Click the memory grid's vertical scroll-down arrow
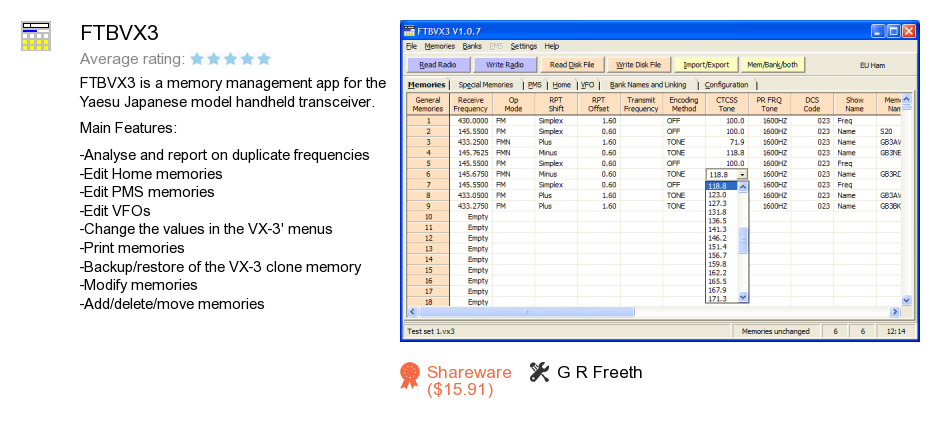This screenshot has width=940, height=425. (x=906, y=300)
